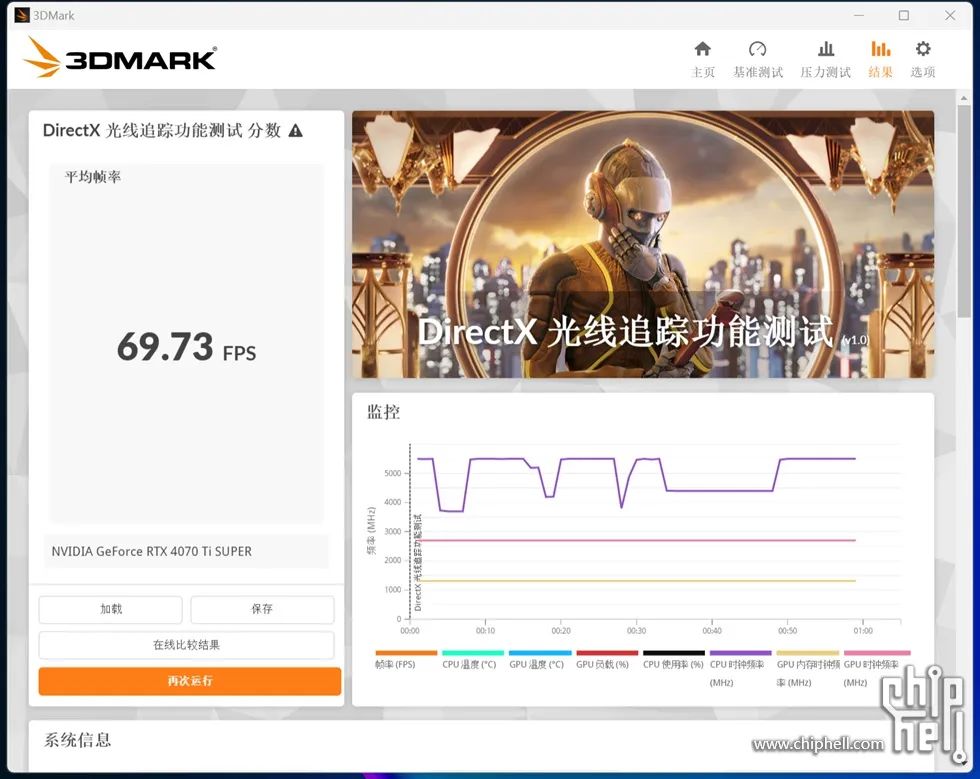Click the 在线比较结果 compare online button
This screenshot has width=980, height=779.
click(x=186, y=645)
